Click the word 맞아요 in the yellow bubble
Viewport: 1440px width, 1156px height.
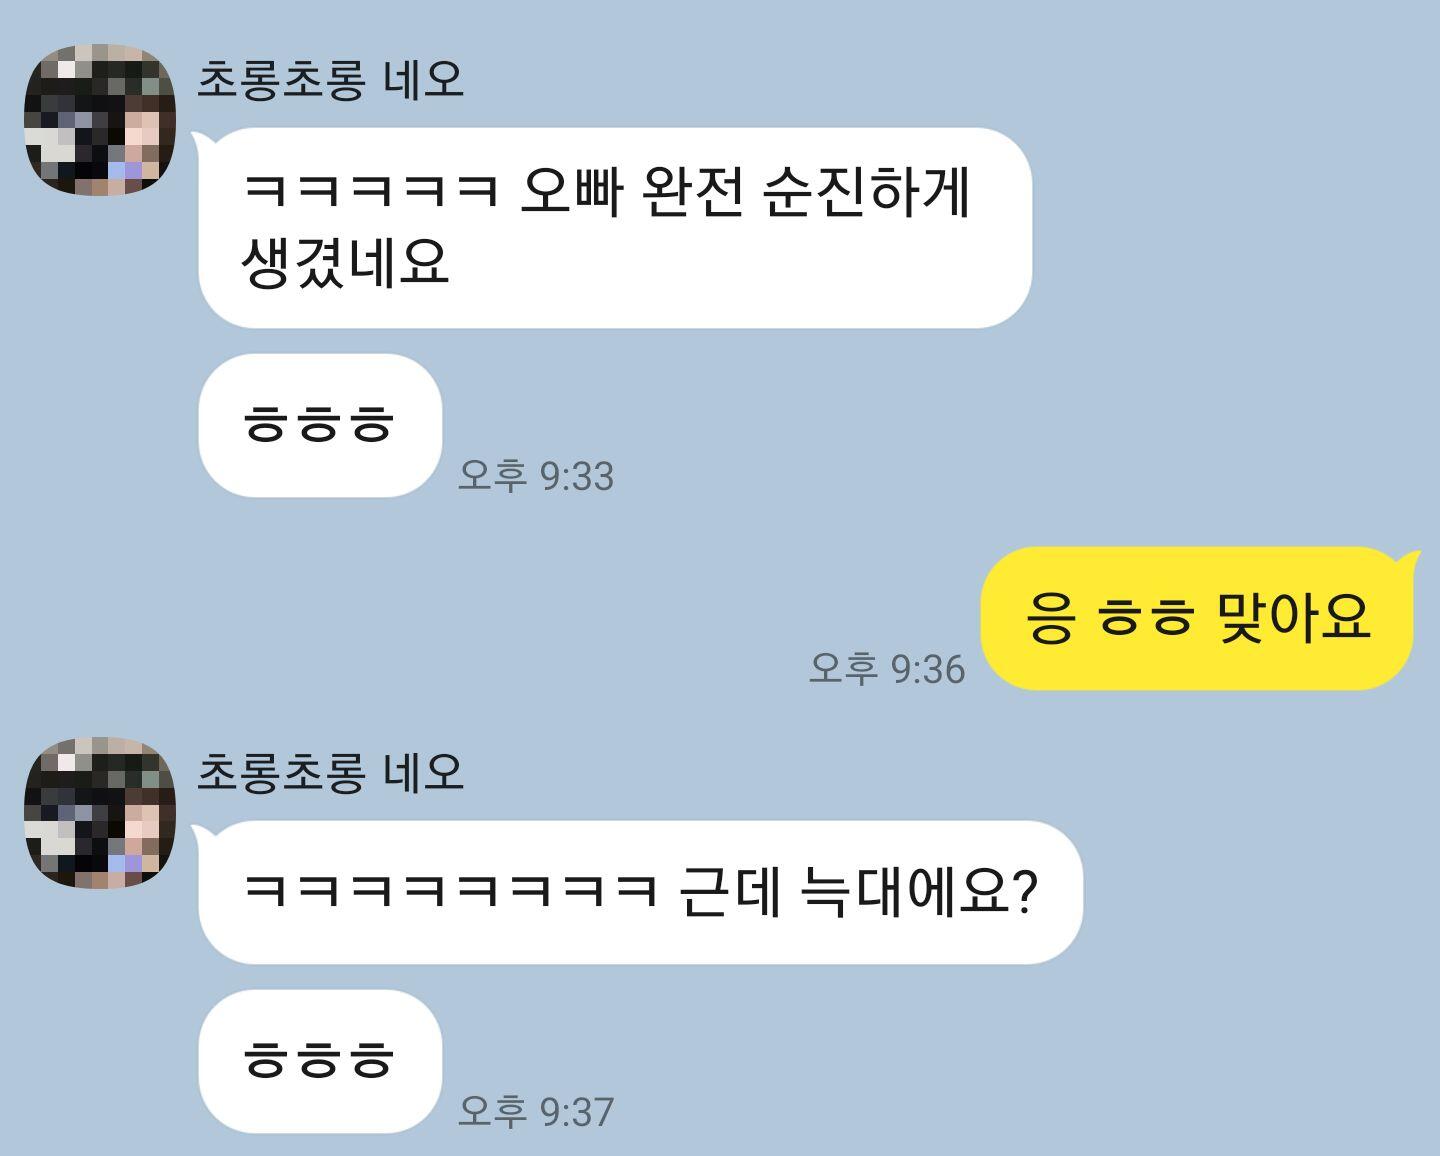pos(1293,617)
